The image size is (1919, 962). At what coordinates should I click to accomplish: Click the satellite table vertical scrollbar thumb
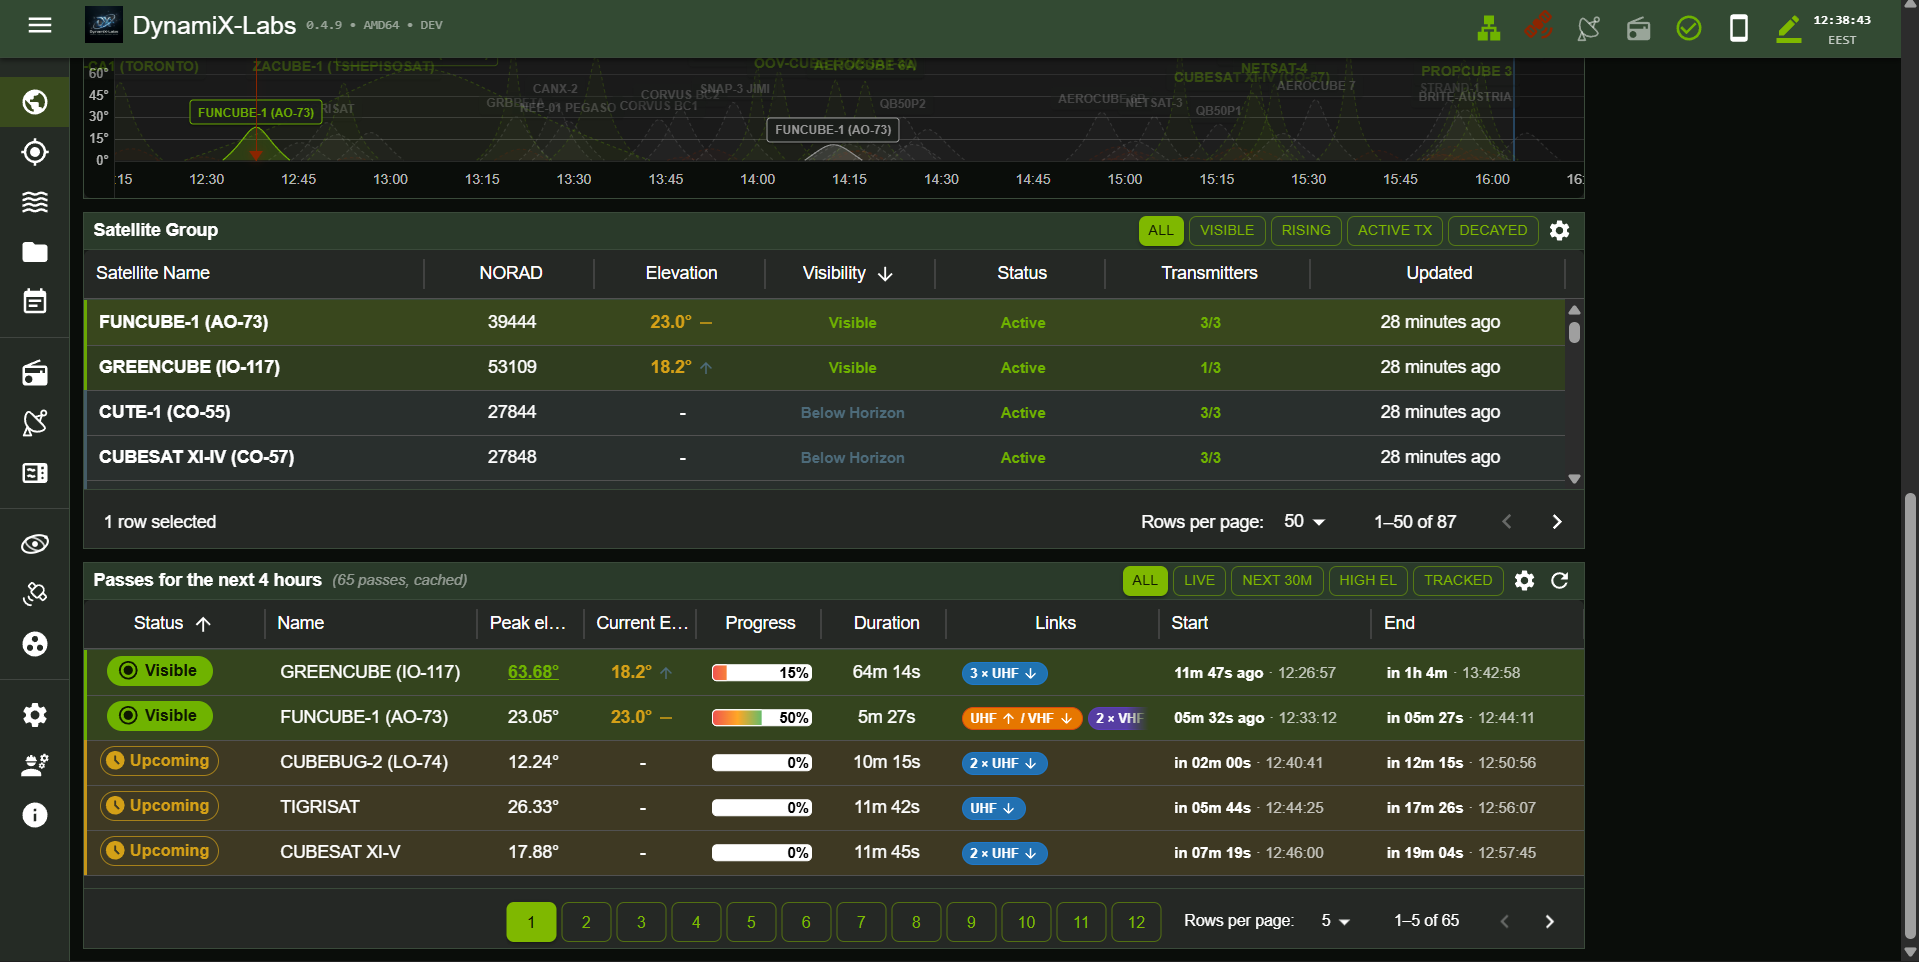click(1574, 332)
